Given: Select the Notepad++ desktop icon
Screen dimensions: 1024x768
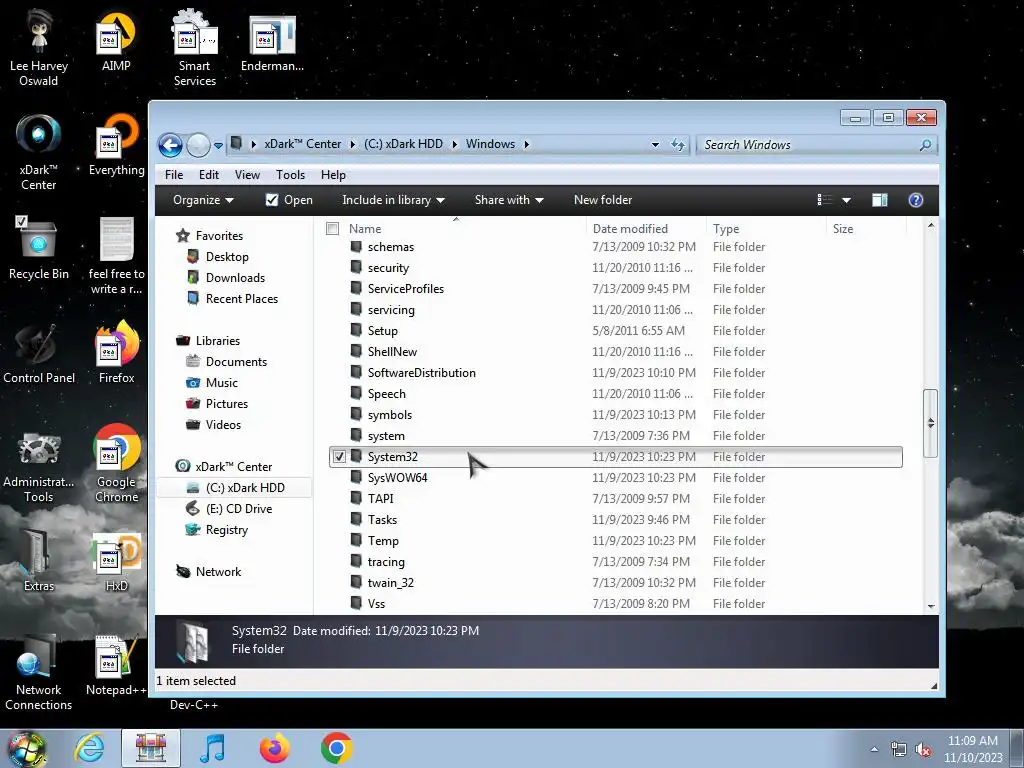Looking at the screenshot, I should 117,666.
